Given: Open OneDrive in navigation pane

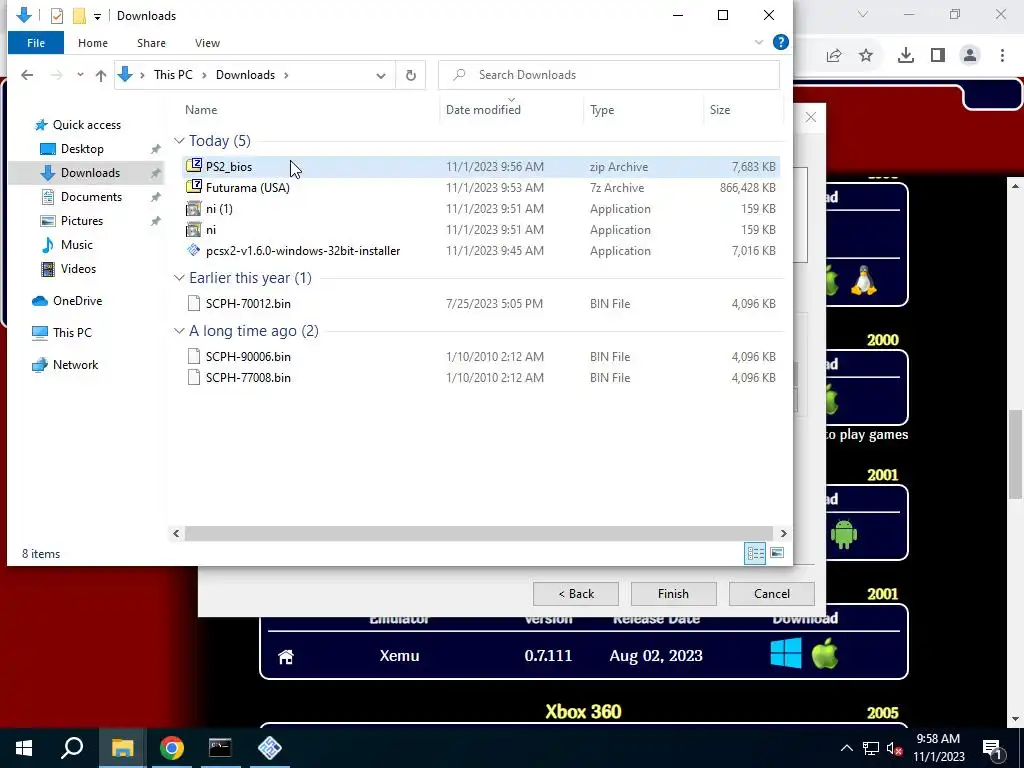Looking at the screenshot, I should pyautogui.click(x=77, y=300).
